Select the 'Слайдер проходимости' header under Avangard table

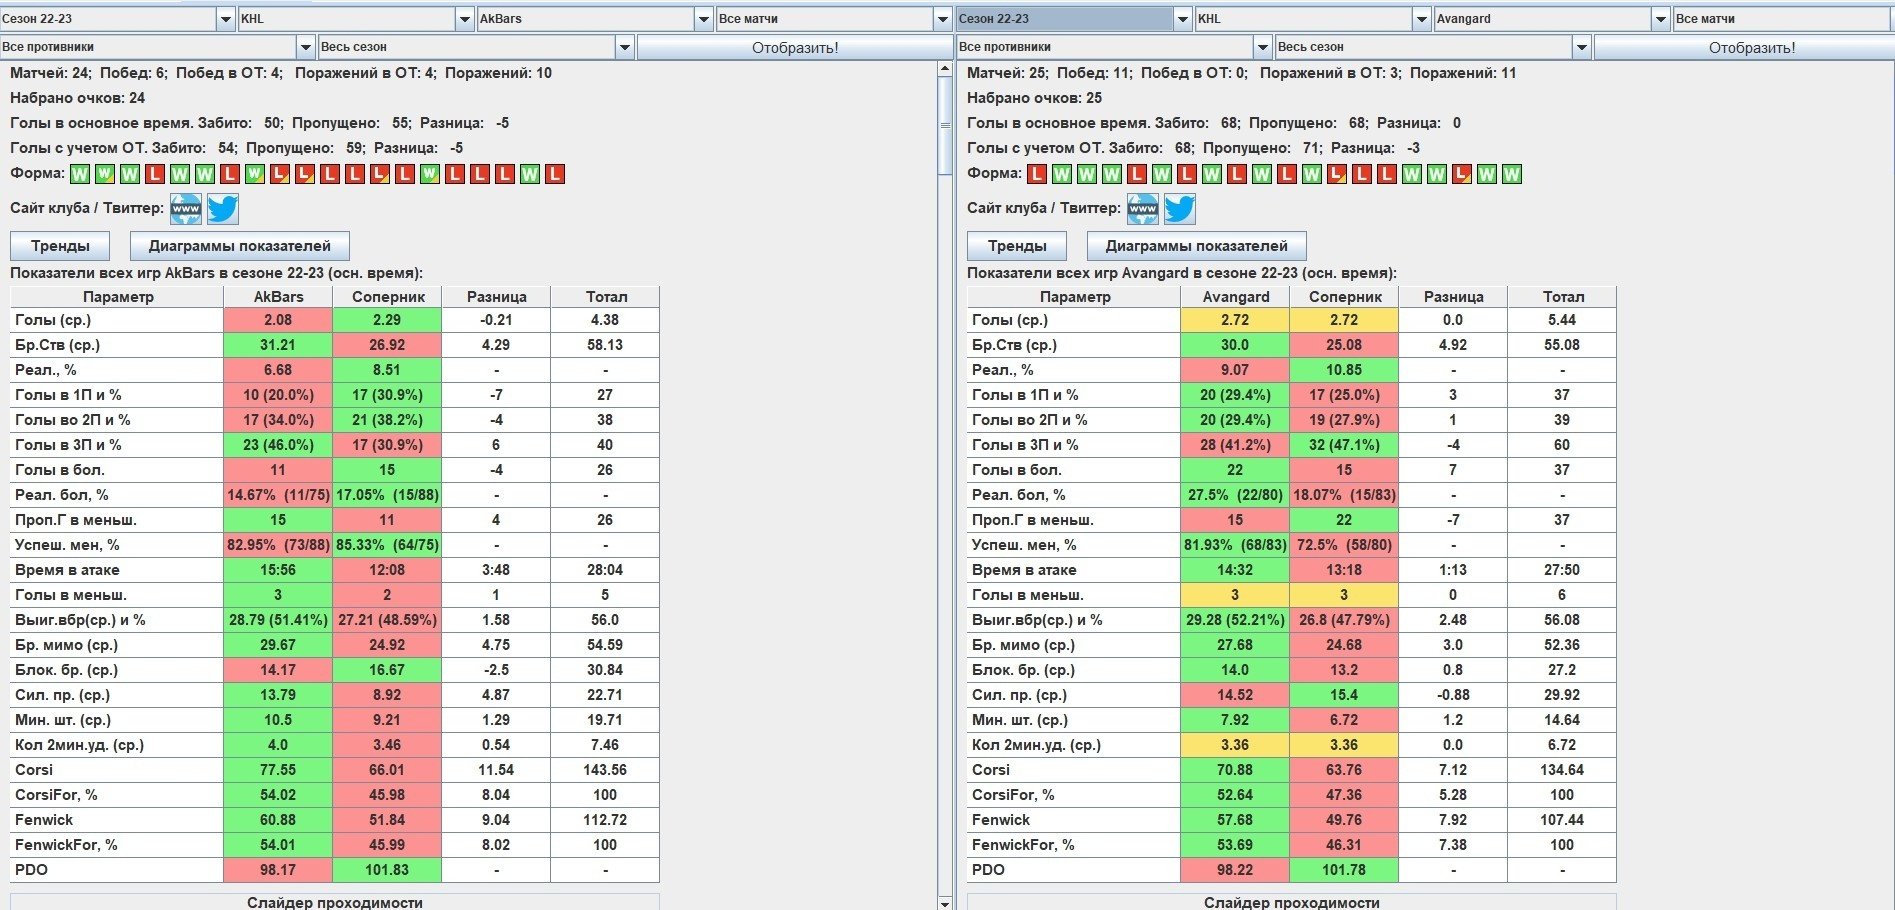pyautogui.click(x=1291, y=902)
